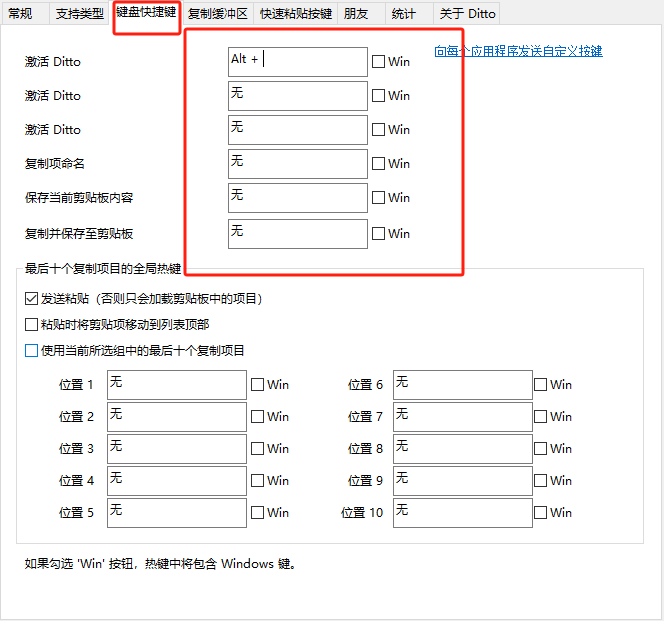Click the 向每个应用程序发送自定义按键 link
This screenshot has height=621, width=664.
click(x=518, y=51)
